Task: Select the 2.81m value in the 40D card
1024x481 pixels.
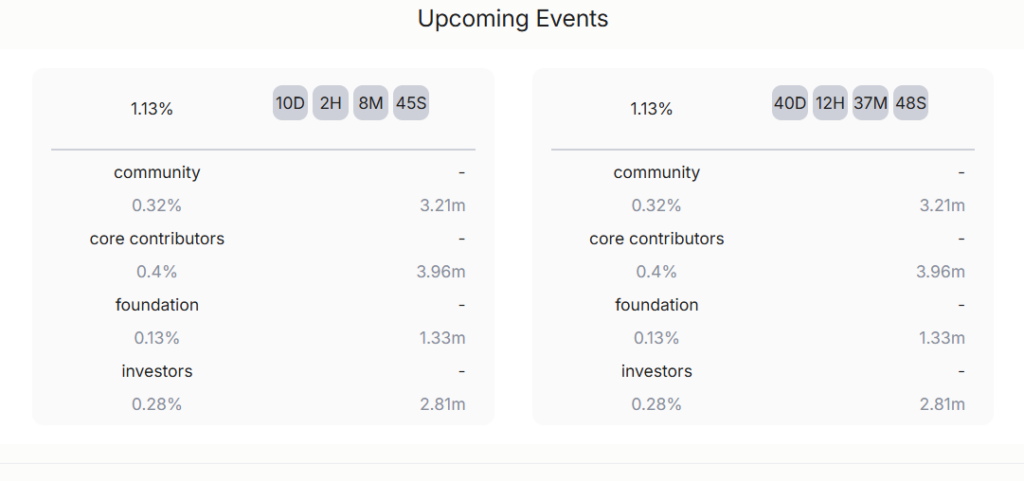Action: click(941, 404)
